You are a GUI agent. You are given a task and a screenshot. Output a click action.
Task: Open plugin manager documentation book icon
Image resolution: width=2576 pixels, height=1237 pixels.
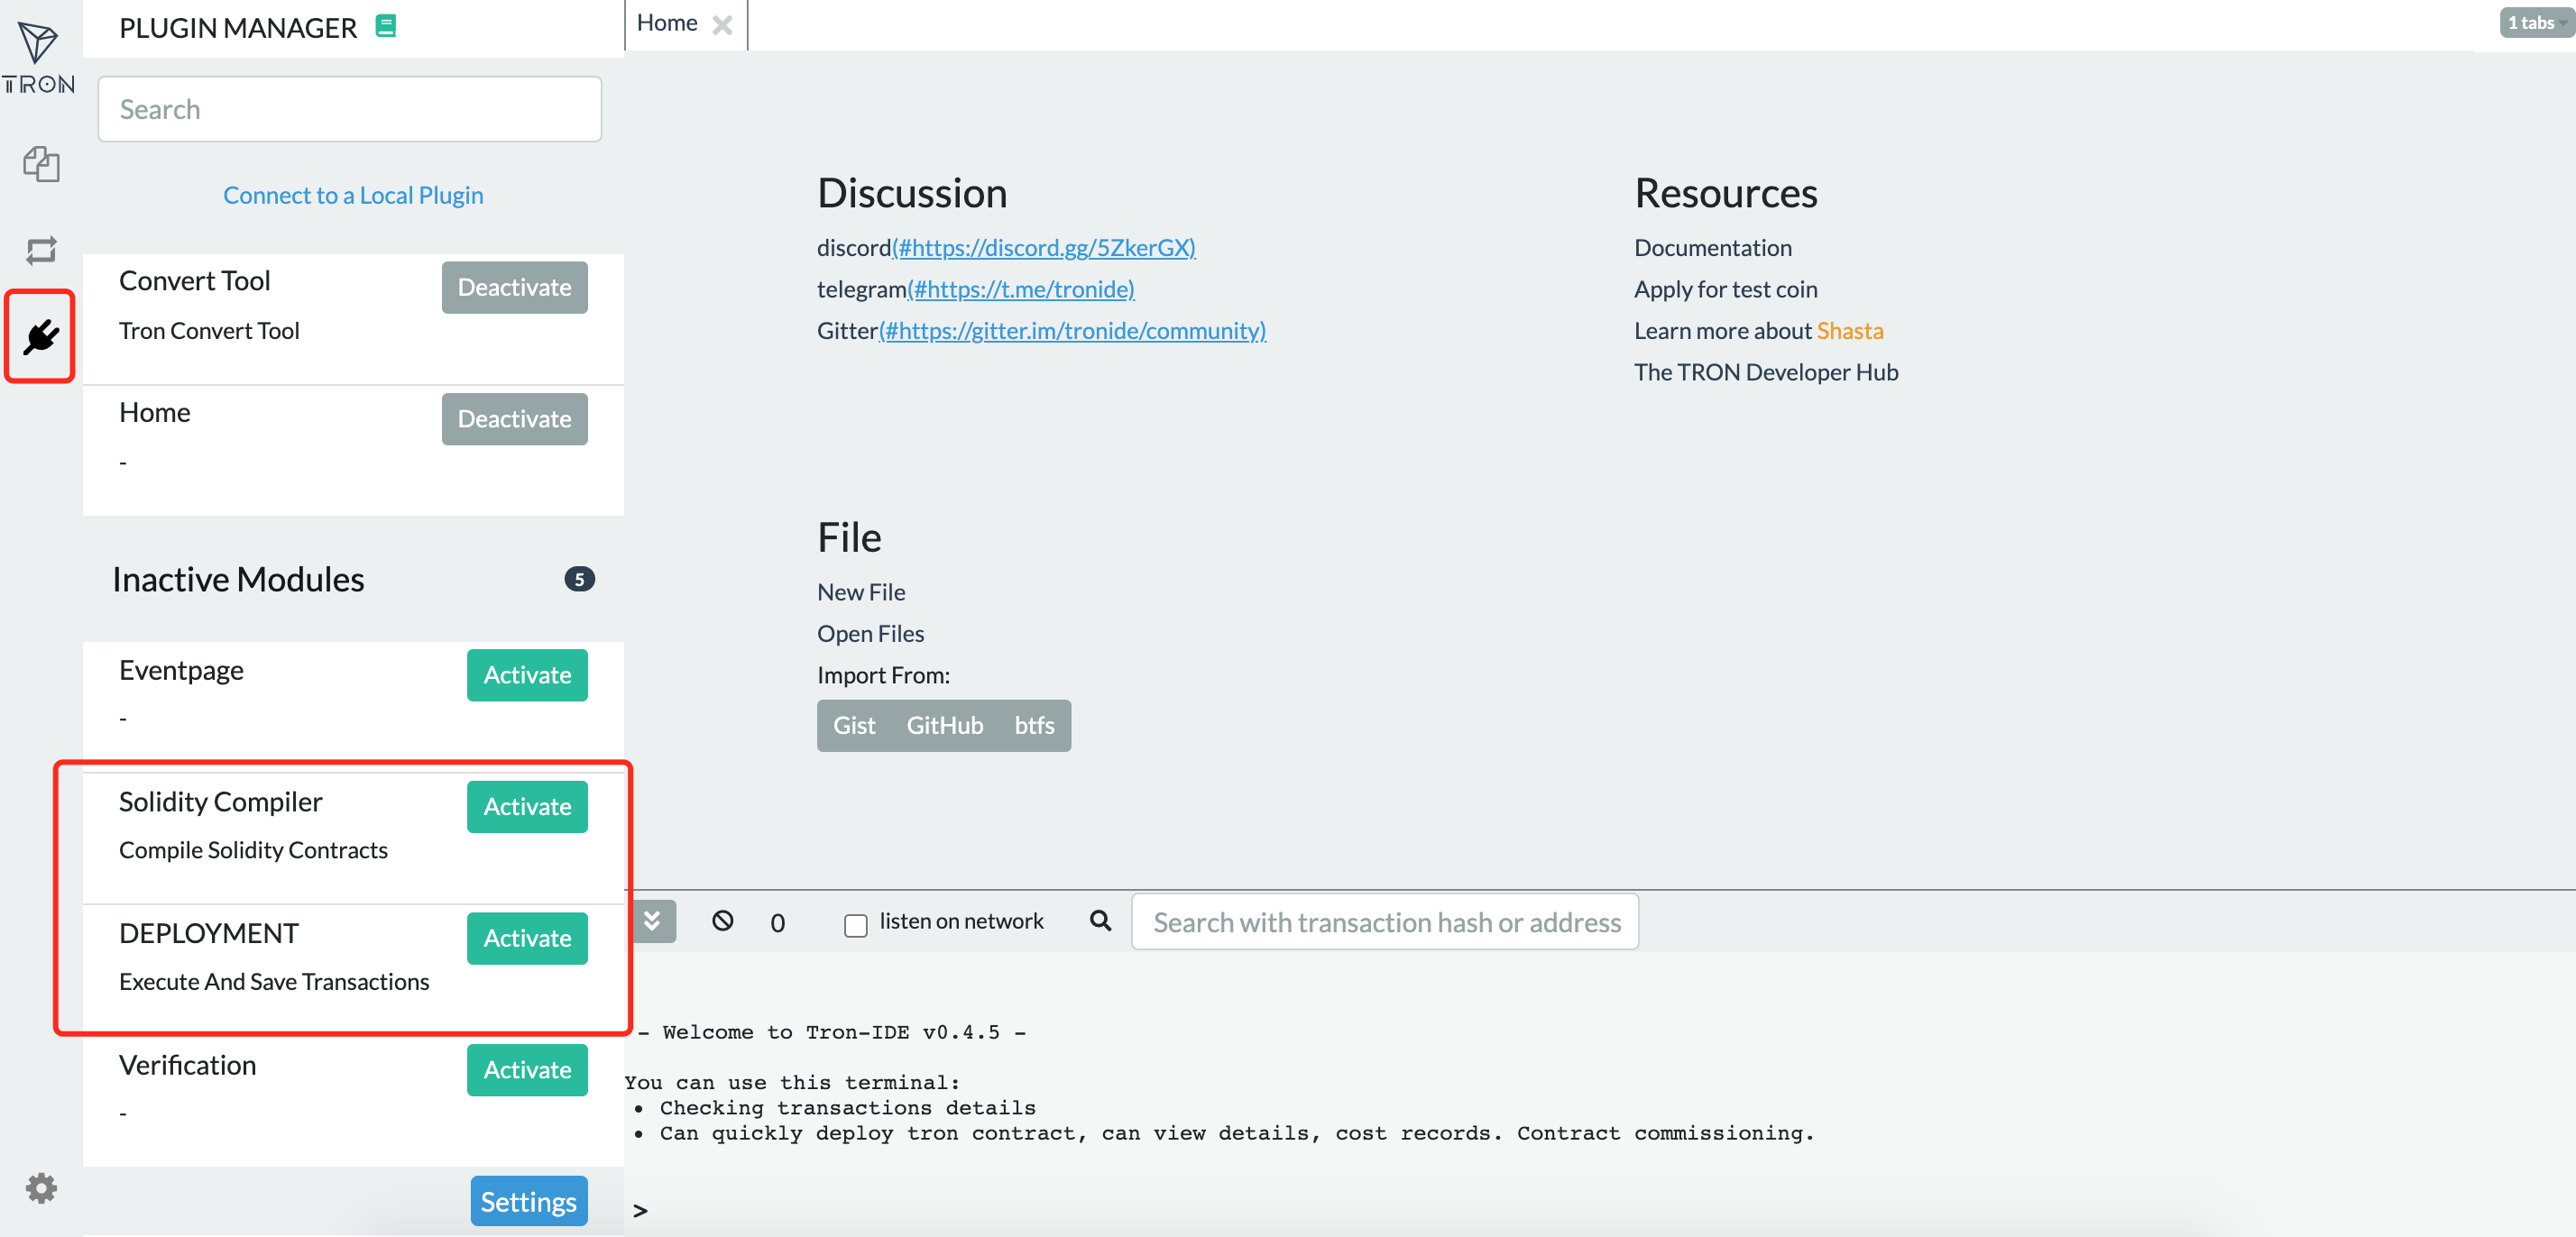(385, 27)
